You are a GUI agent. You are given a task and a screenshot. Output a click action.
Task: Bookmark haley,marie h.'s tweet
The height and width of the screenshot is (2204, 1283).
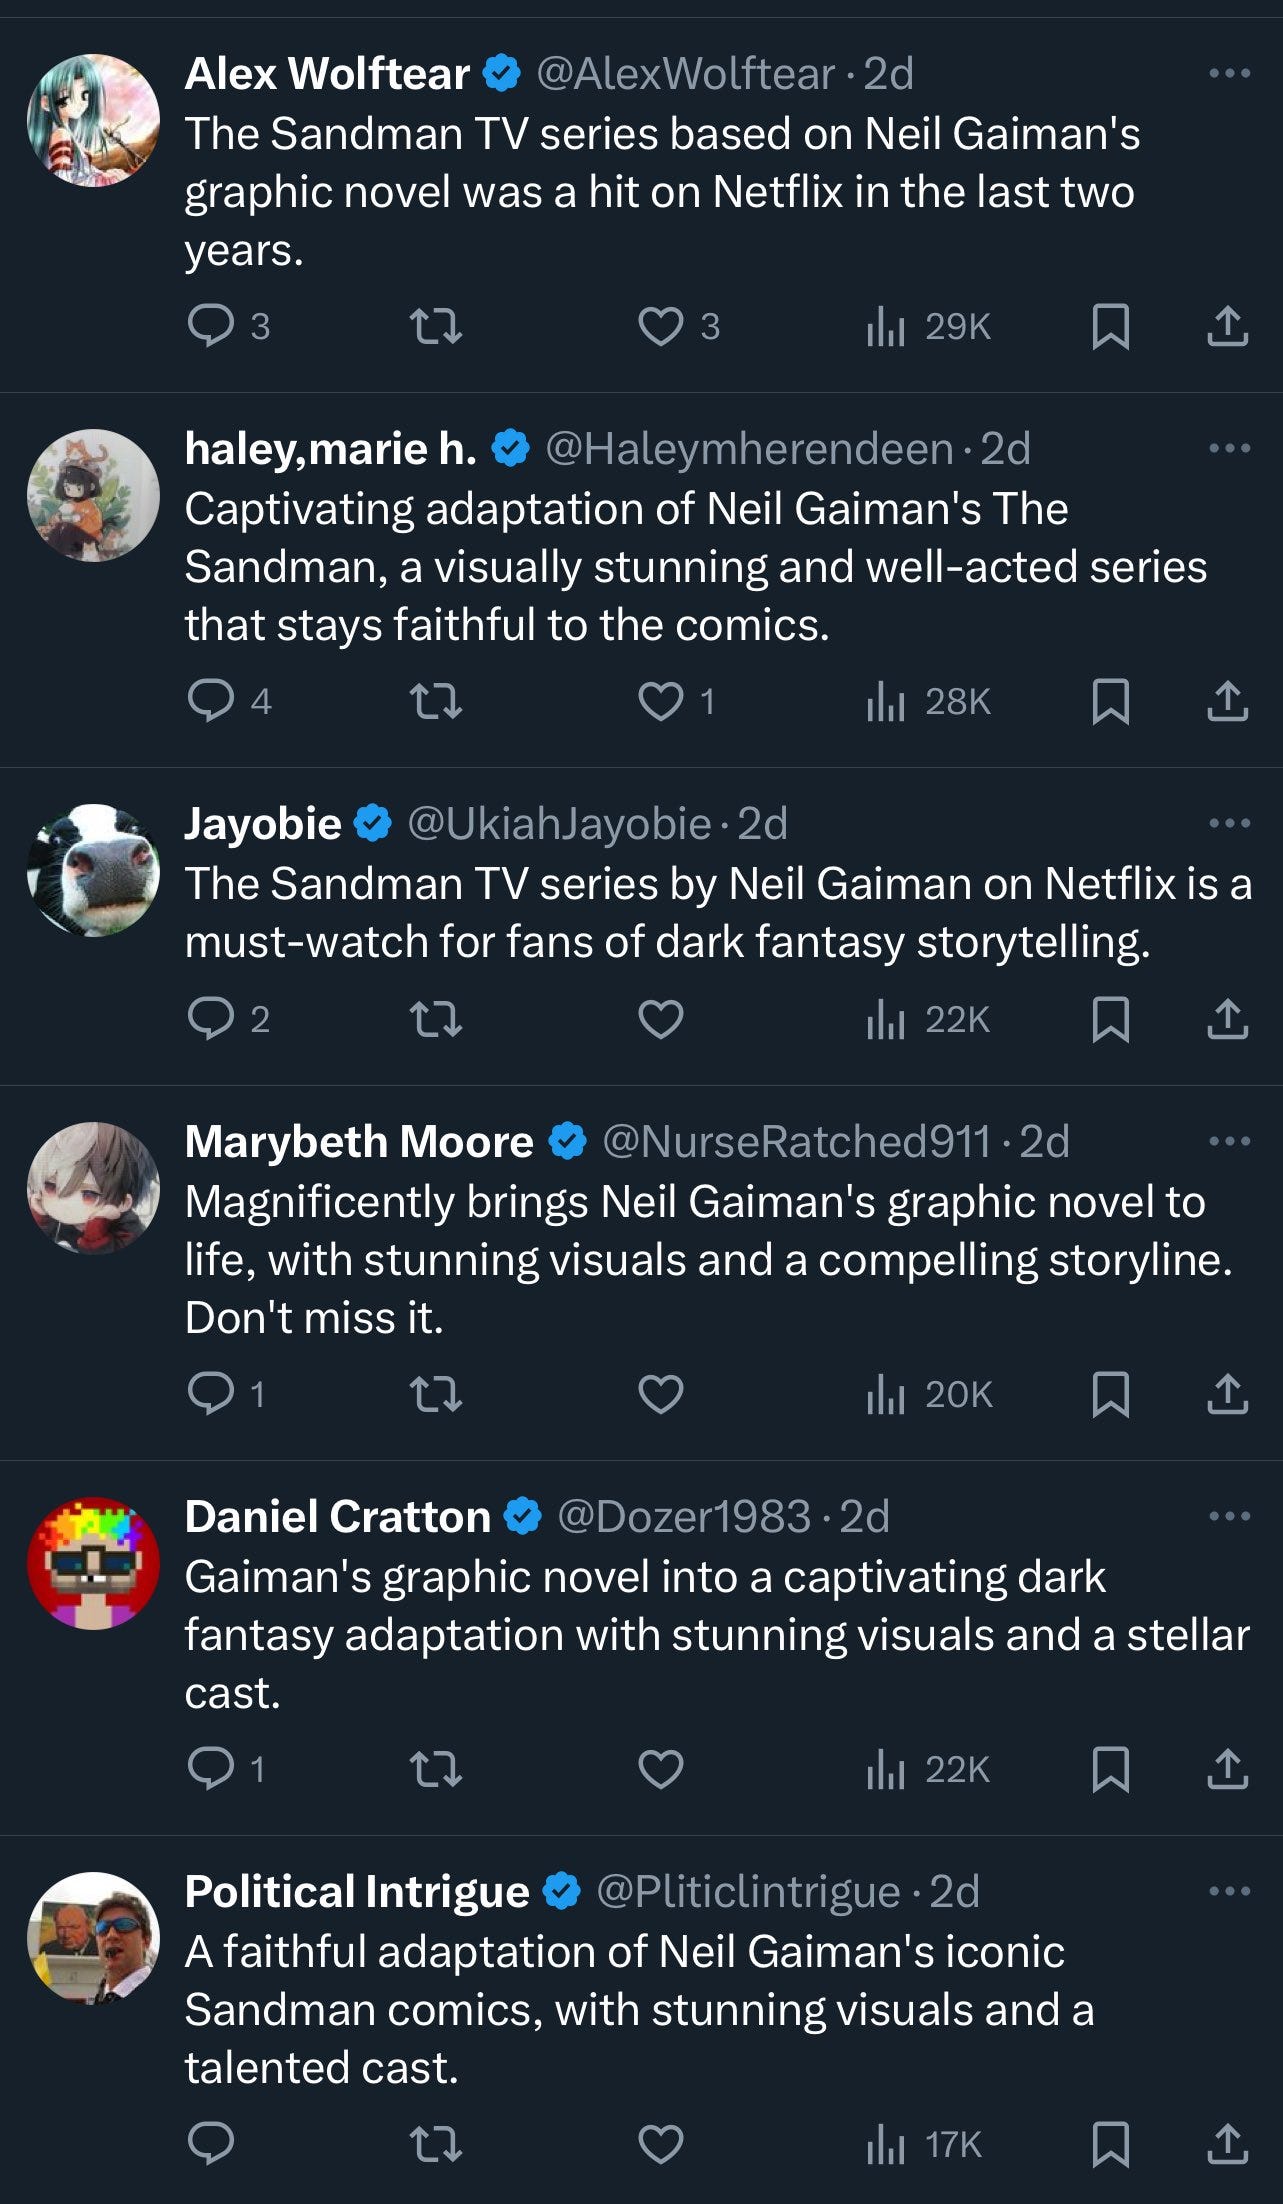1110,702
